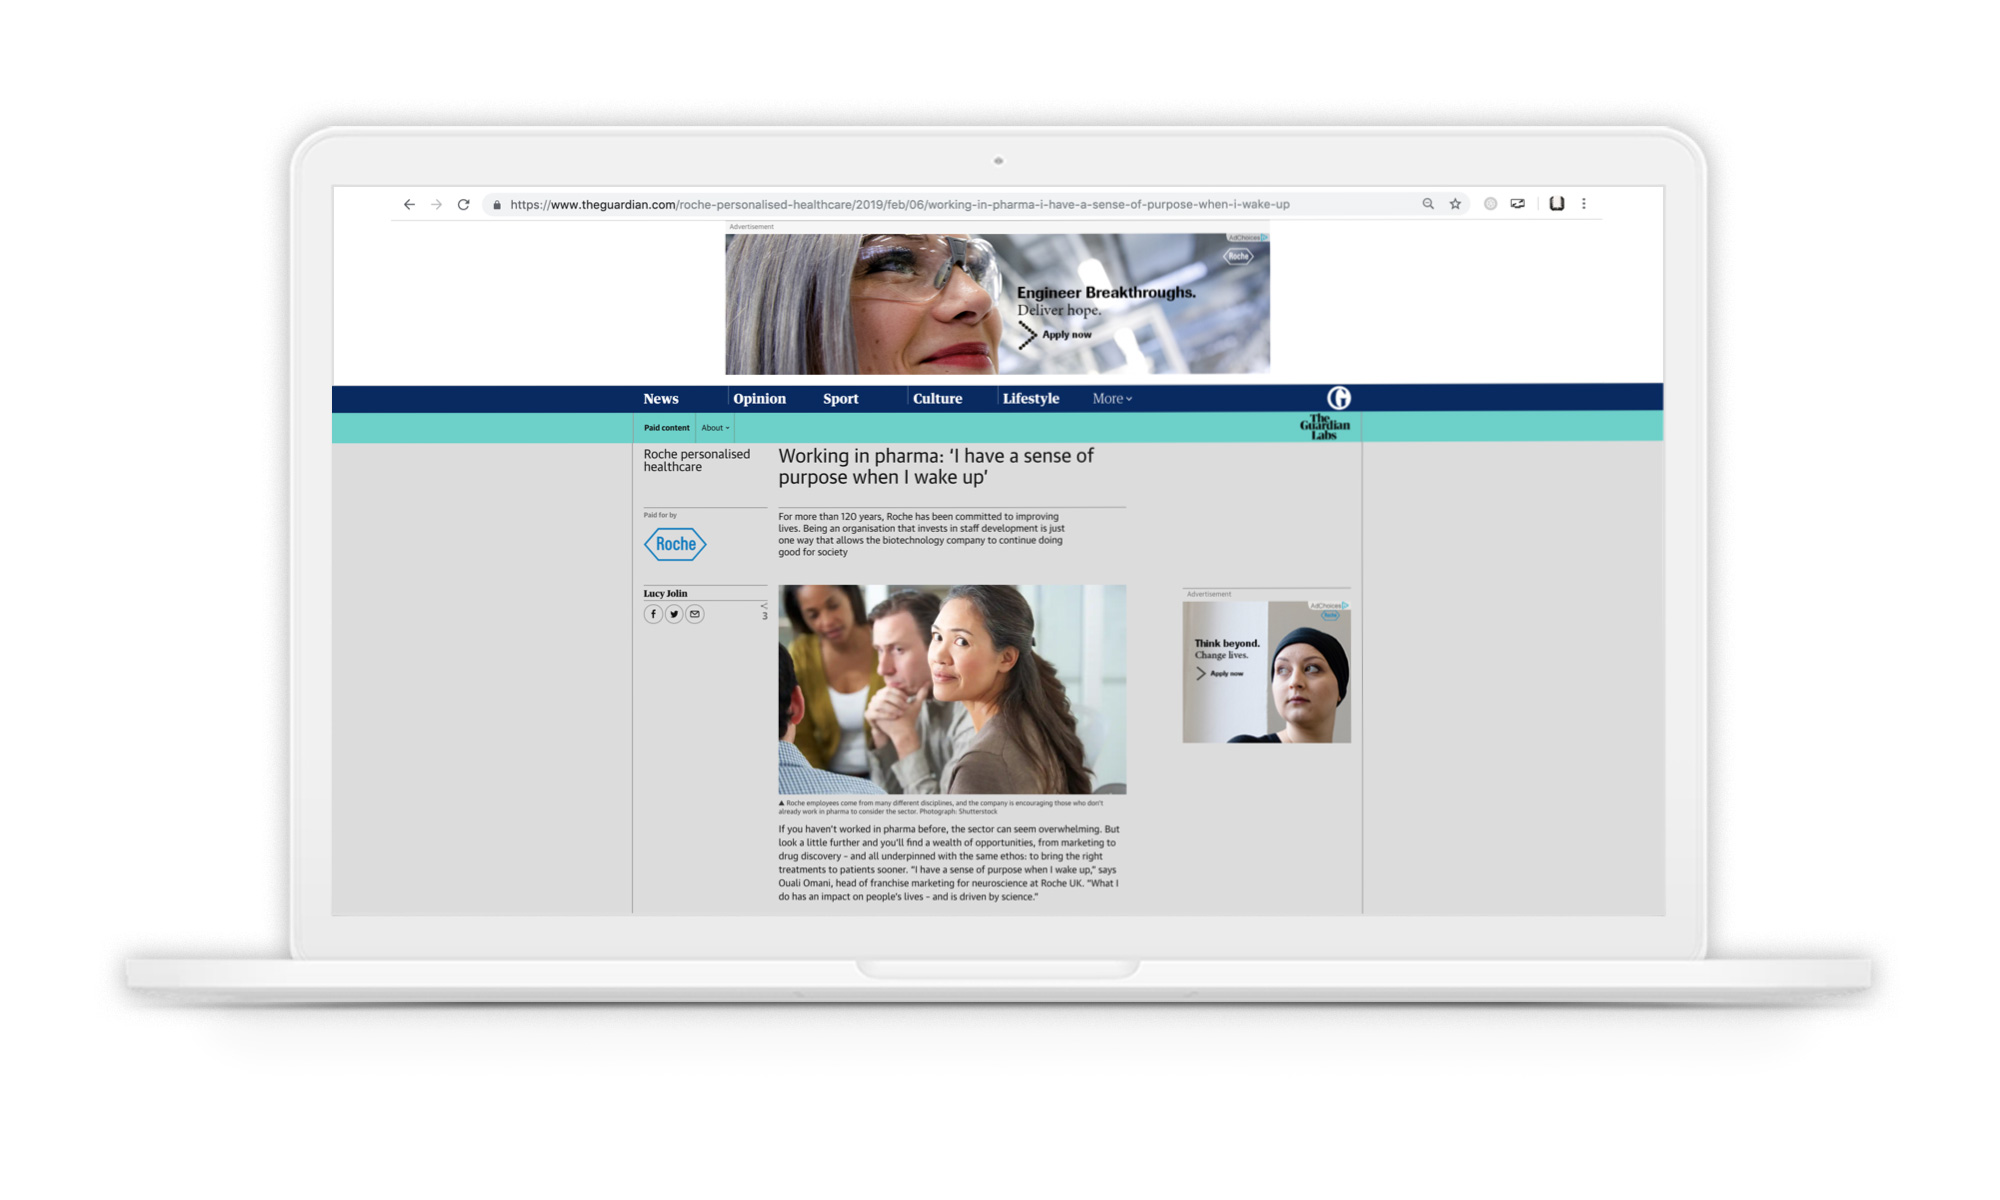Click the cast screen extension icon
The image size is (2000, 1200).
pos(1518,204)
